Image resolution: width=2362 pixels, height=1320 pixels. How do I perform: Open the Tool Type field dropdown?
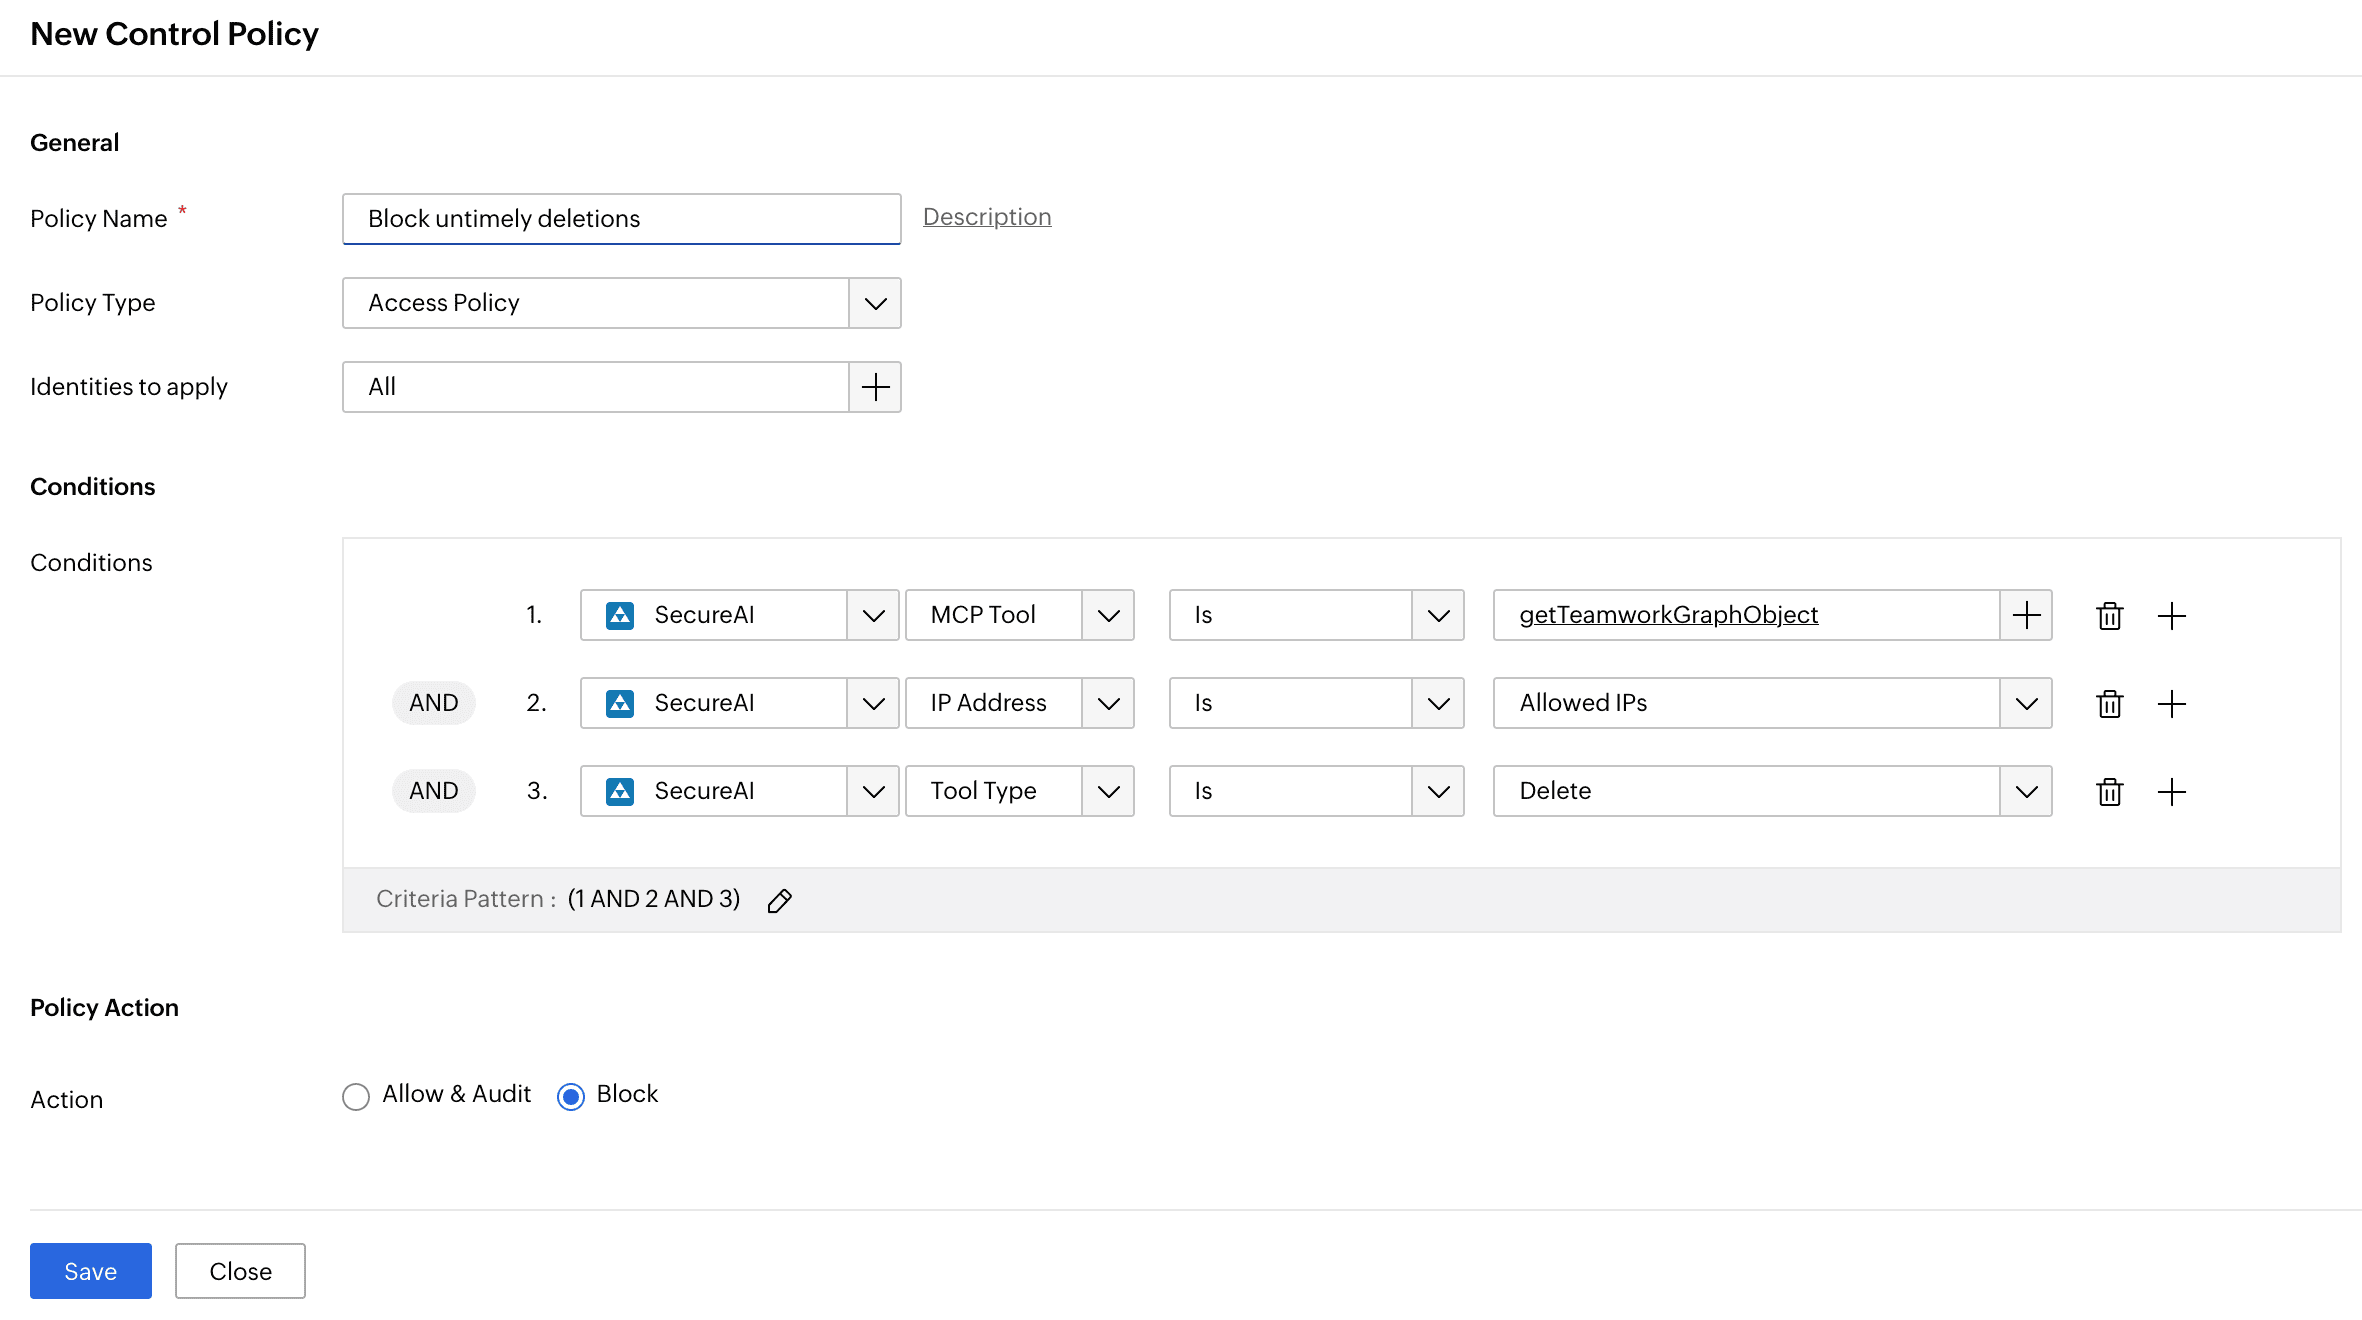(1108, 791)
